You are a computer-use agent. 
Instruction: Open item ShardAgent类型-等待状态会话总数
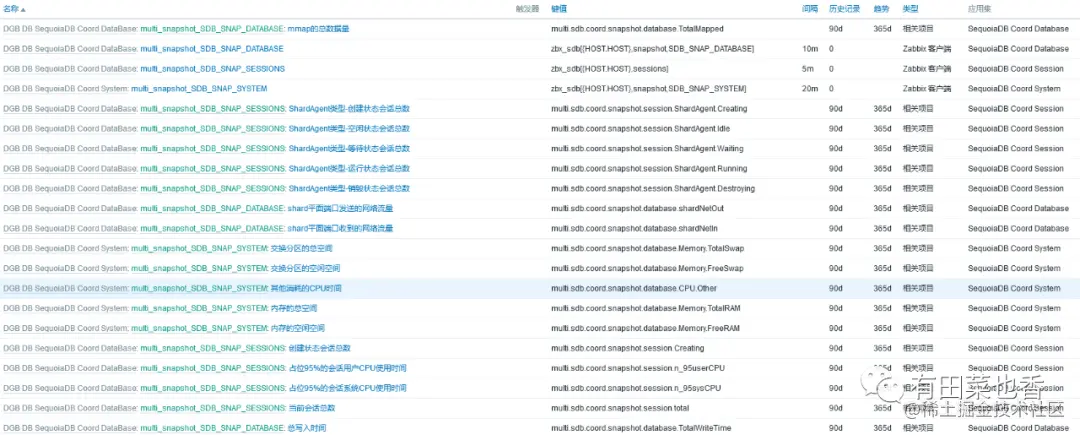click(x=349, y=149)
